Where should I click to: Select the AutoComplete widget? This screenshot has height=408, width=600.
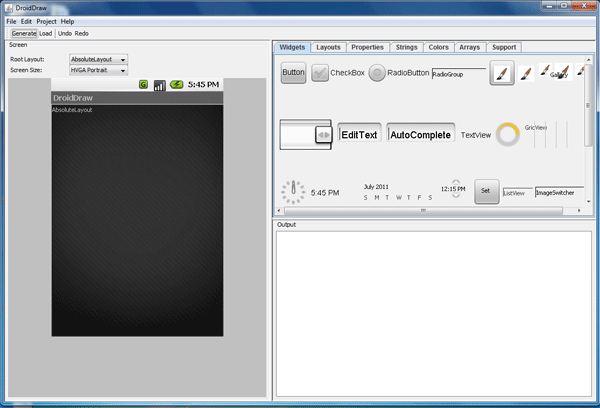(420, 134)
